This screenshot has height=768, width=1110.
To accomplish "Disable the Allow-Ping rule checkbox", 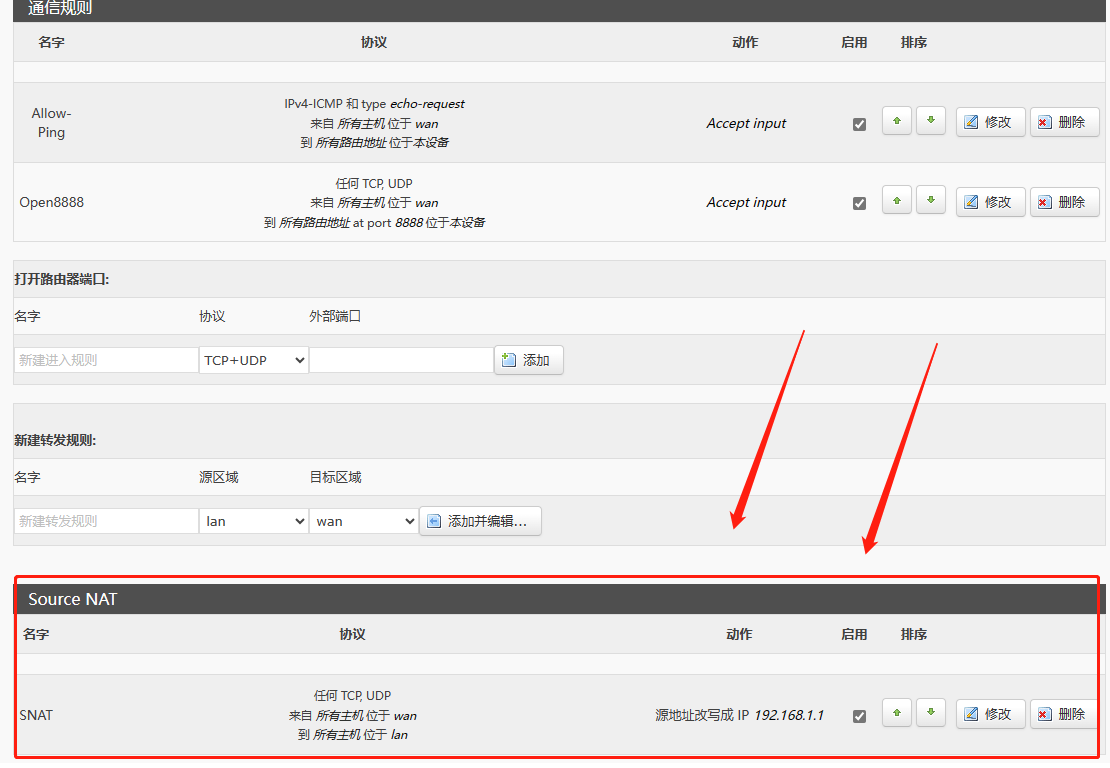I will (x=859, y=124).
